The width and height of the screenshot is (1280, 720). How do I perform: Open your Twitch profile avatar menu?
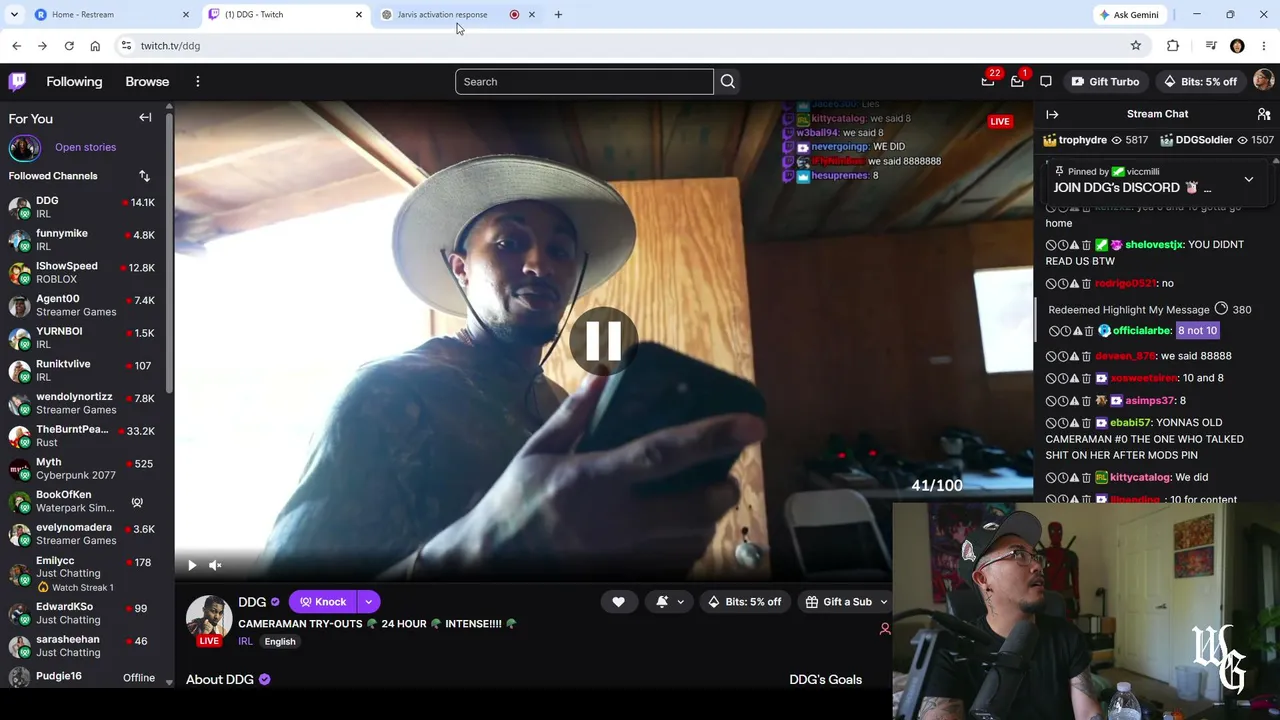coord(1263,81)
